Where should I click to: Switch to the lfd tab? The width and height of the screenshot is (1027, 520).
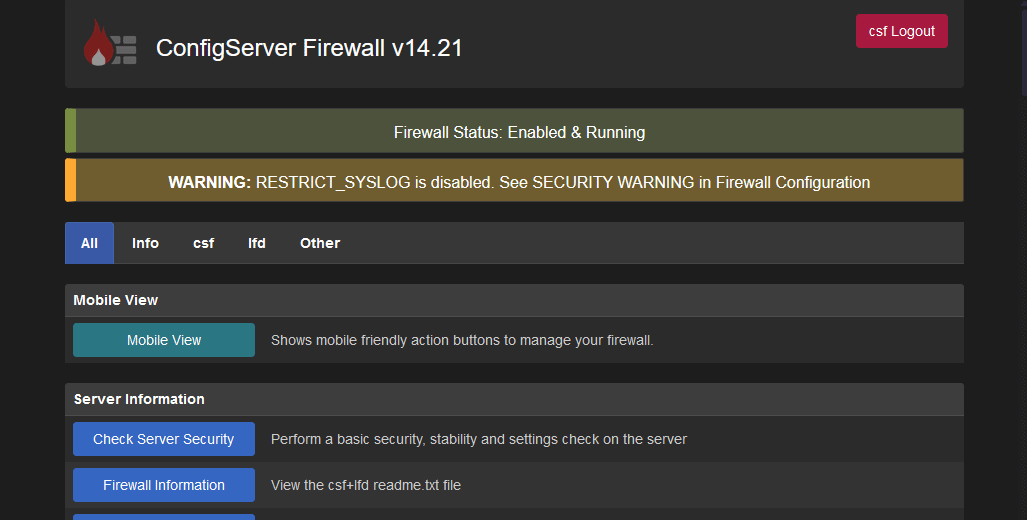point(257,243)
